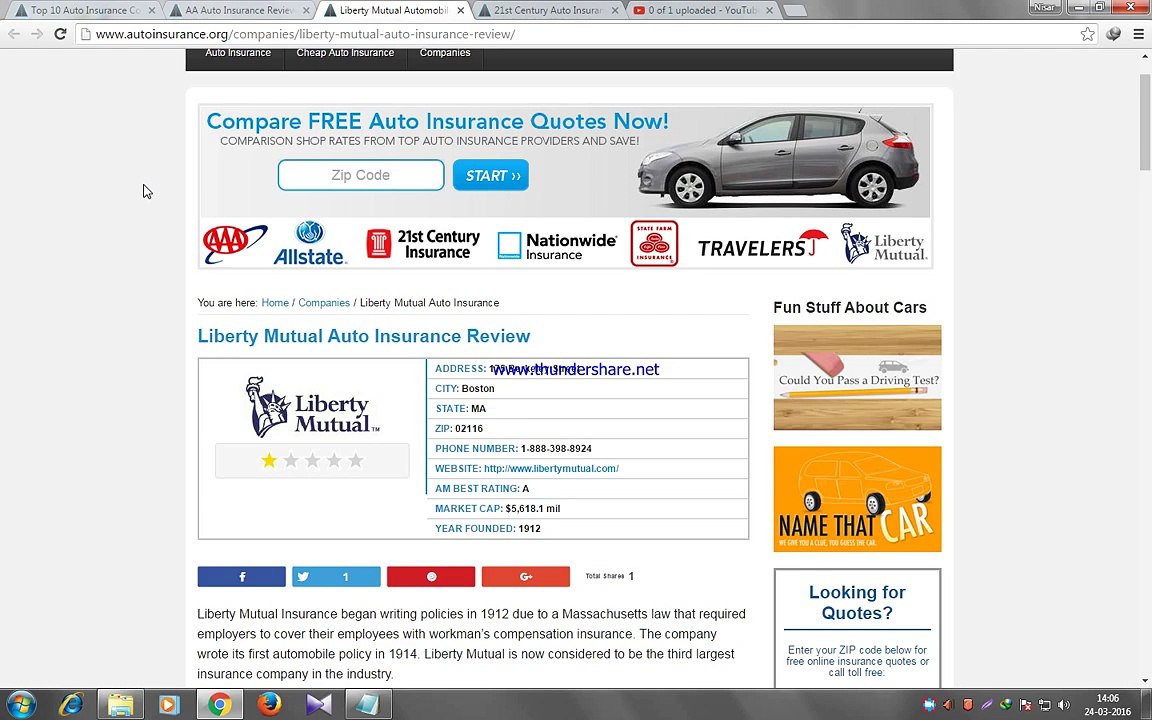Click the Liberty Mutual Auto Insurance Review heading

tap(364, 336)
